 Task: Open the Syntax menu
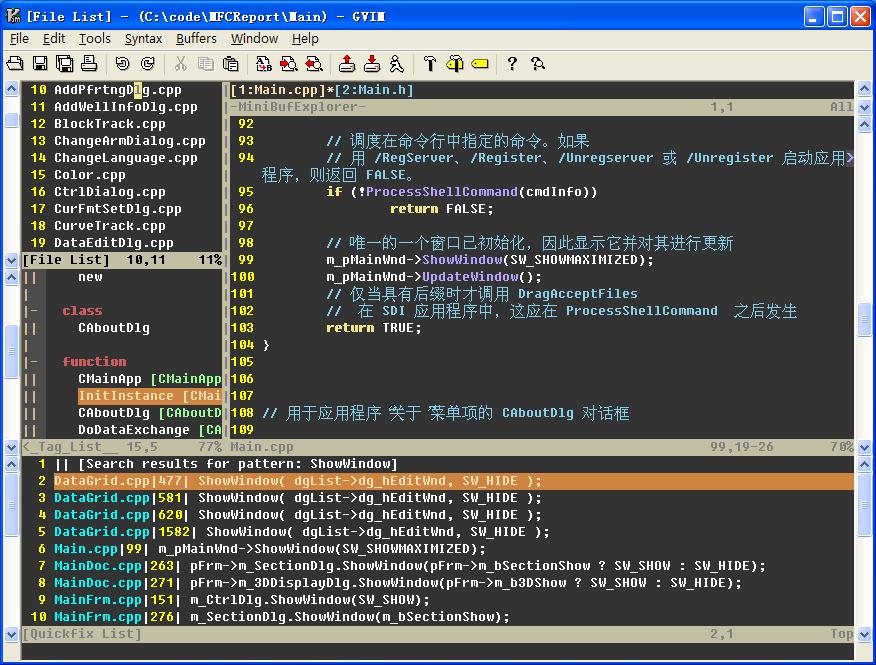point(143,39)
